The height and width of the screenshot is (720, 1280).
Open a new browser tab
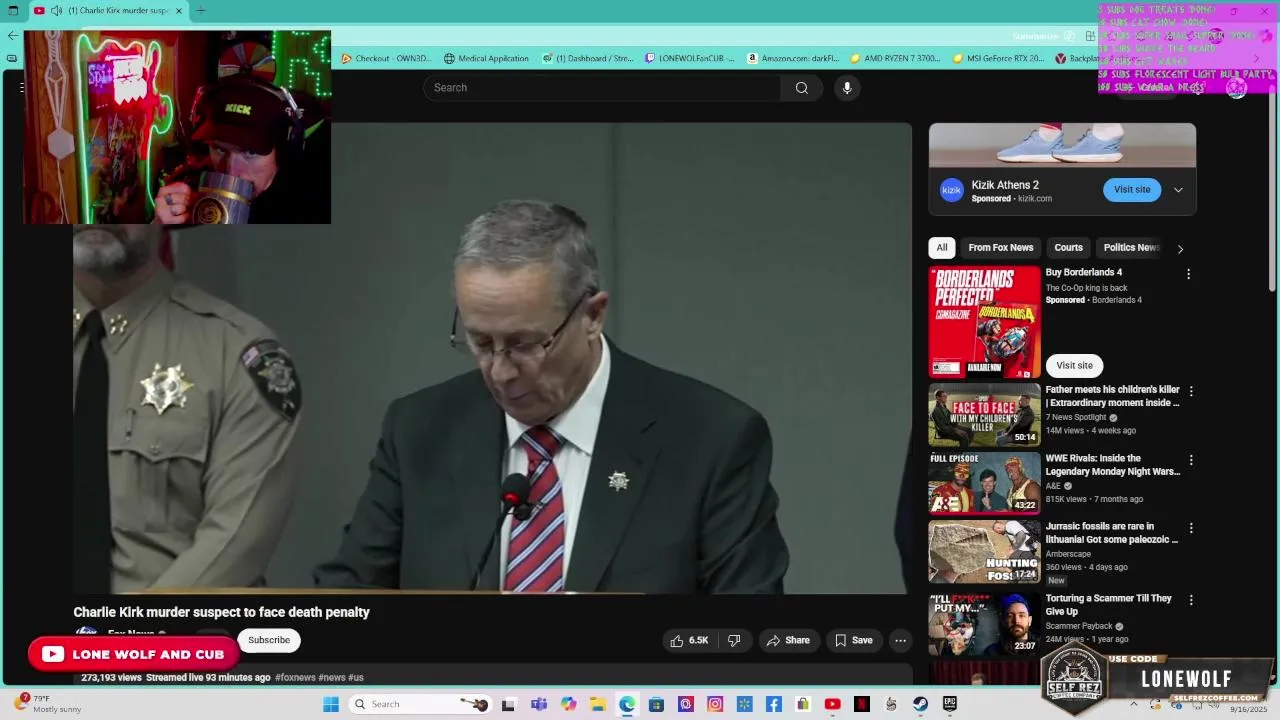pos(201,11)
